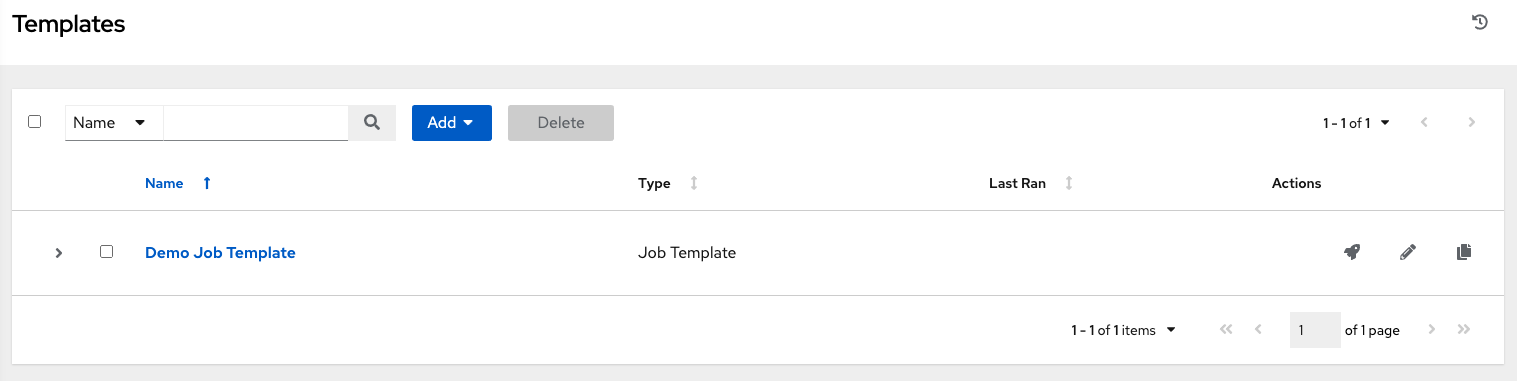Click the Delete button

(561, 122)
